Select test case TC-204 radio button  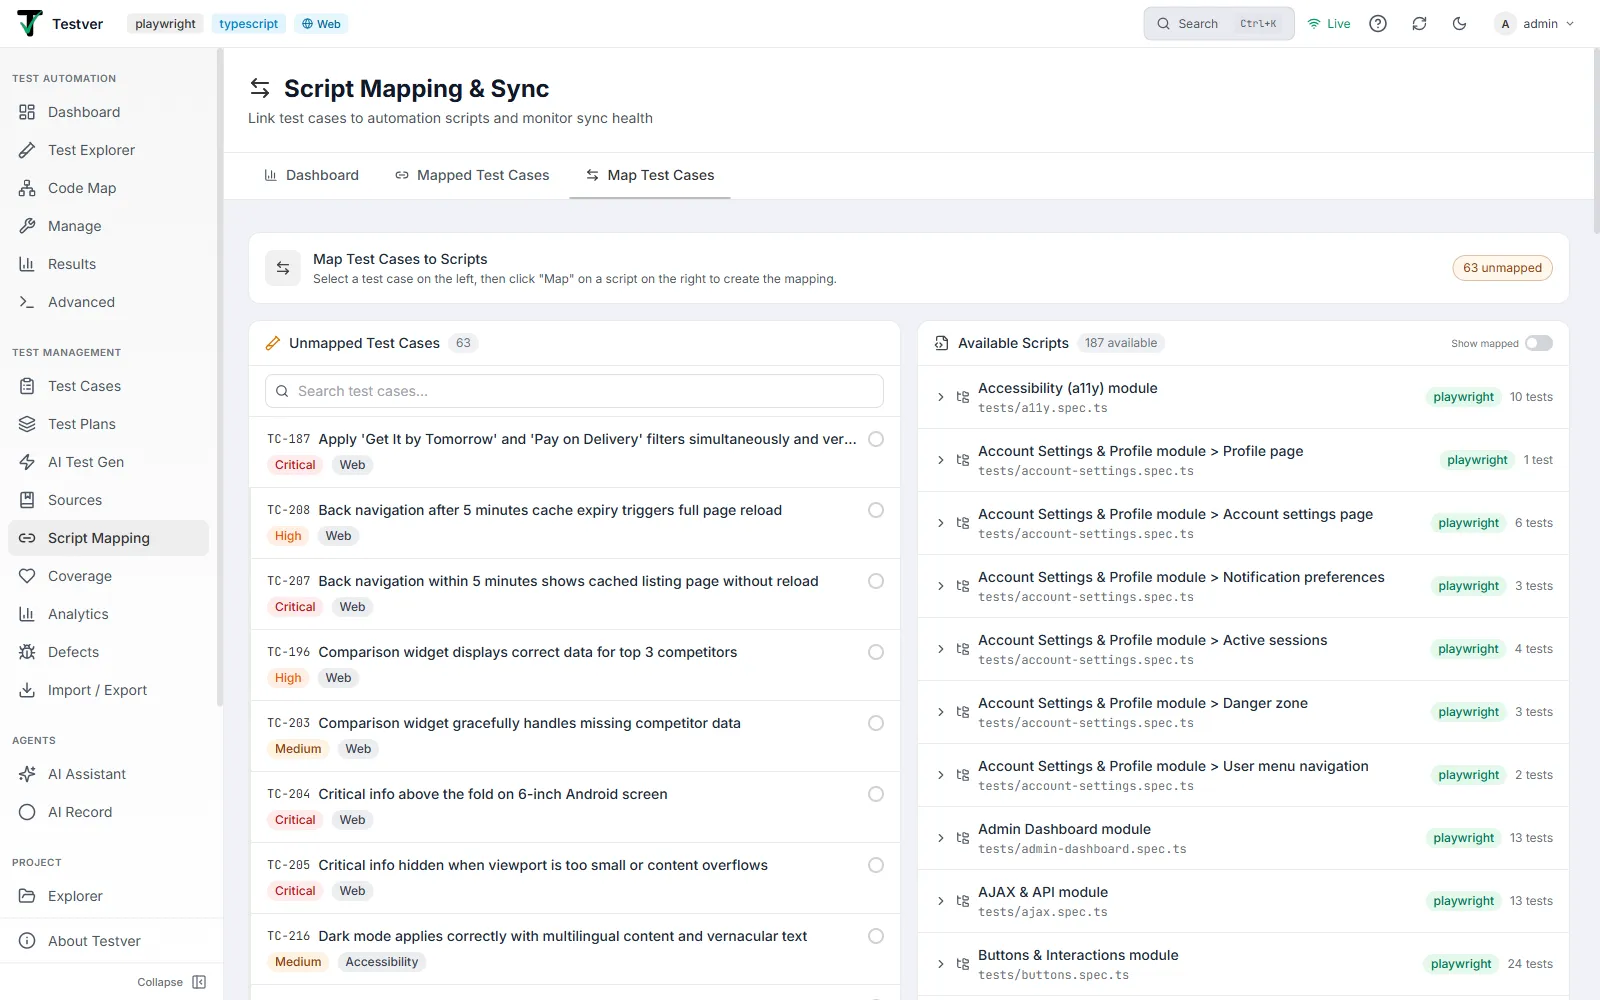(x=876, y=794)
